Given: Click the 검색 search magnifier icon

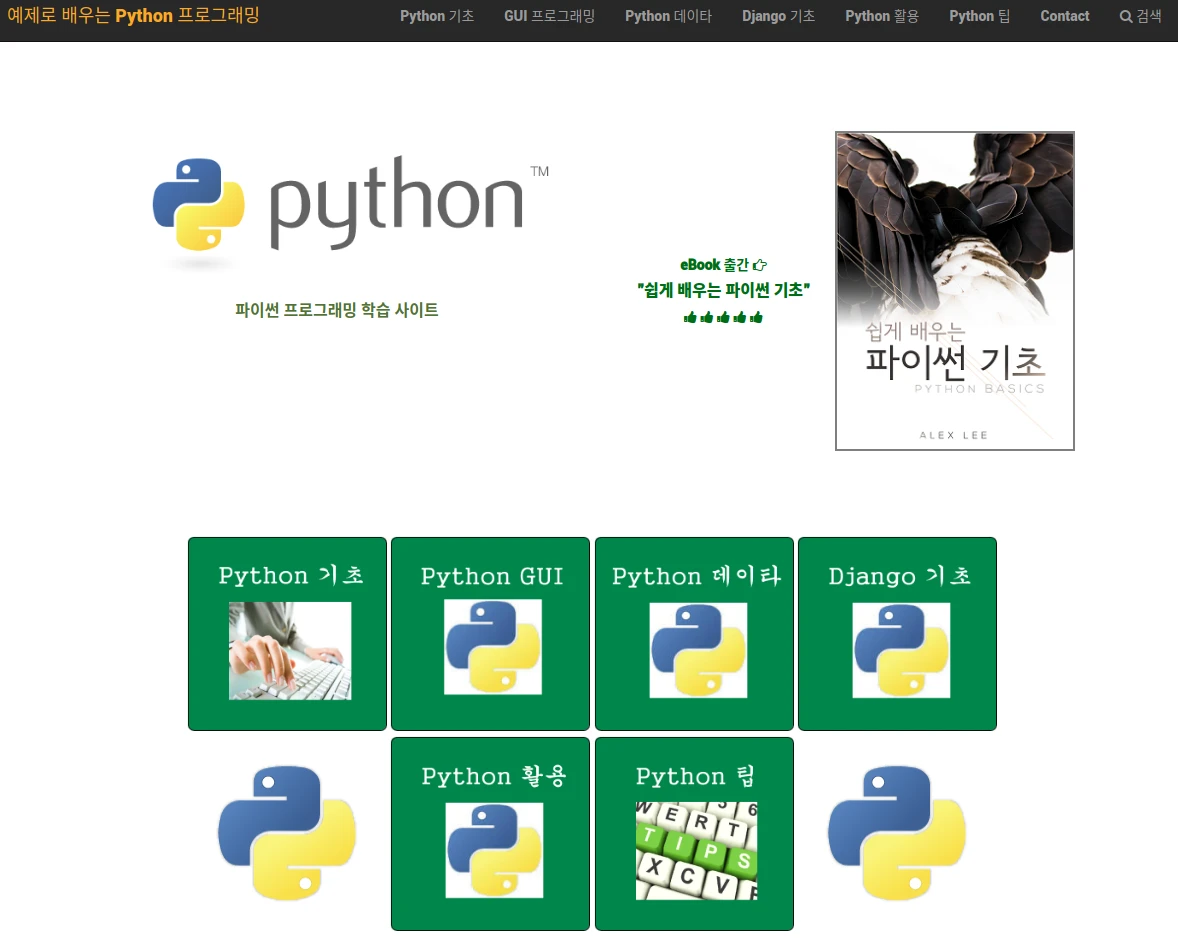Looking at the screenshot, I should click(1125, 17).
